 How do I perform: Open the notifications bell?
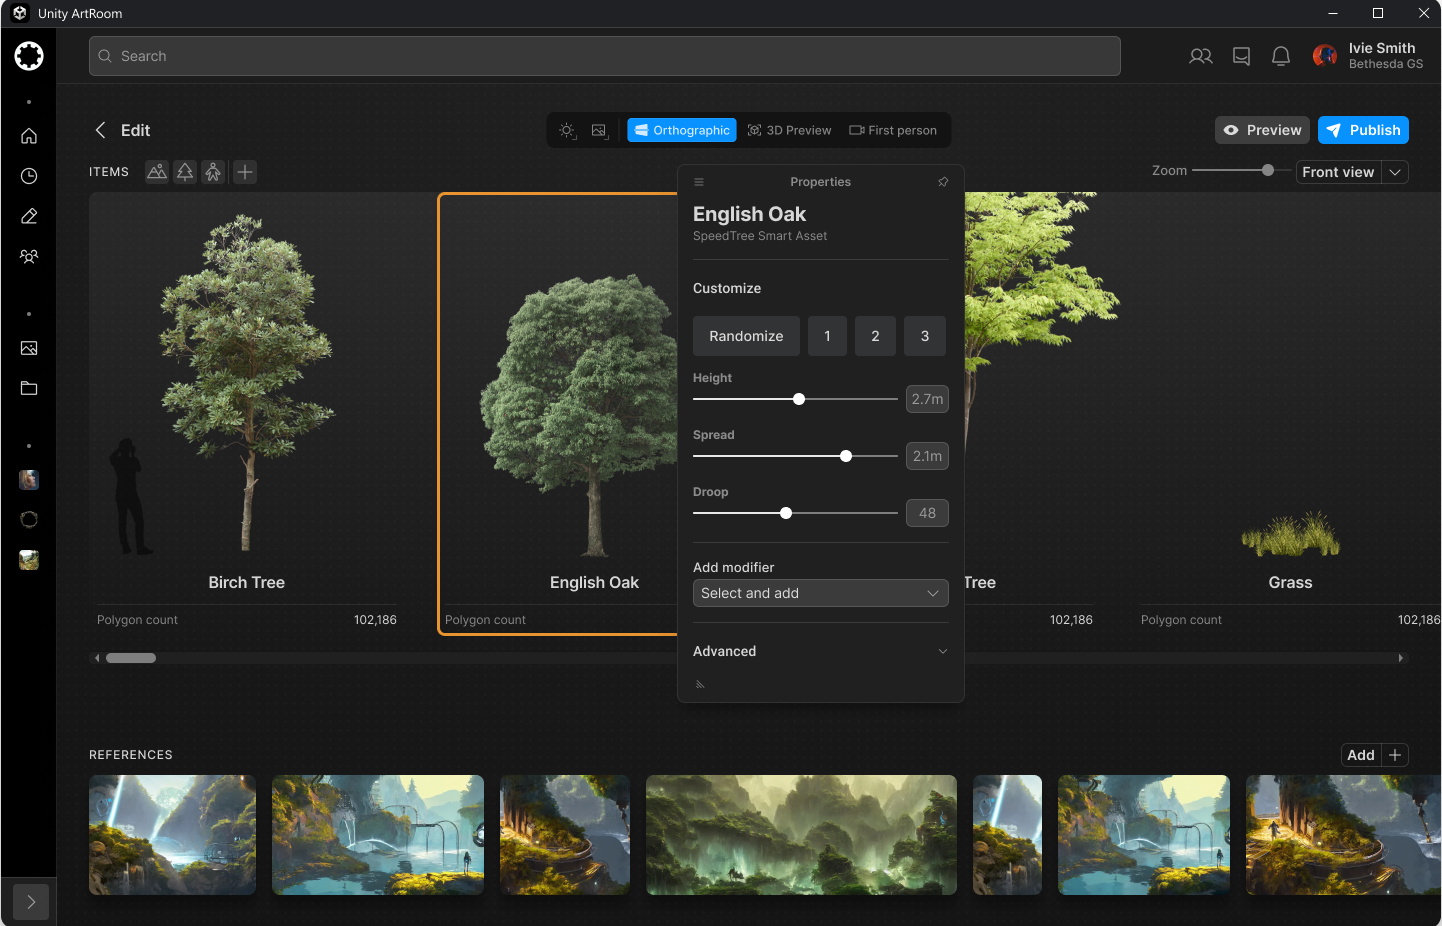click(x=1280, y=56)
